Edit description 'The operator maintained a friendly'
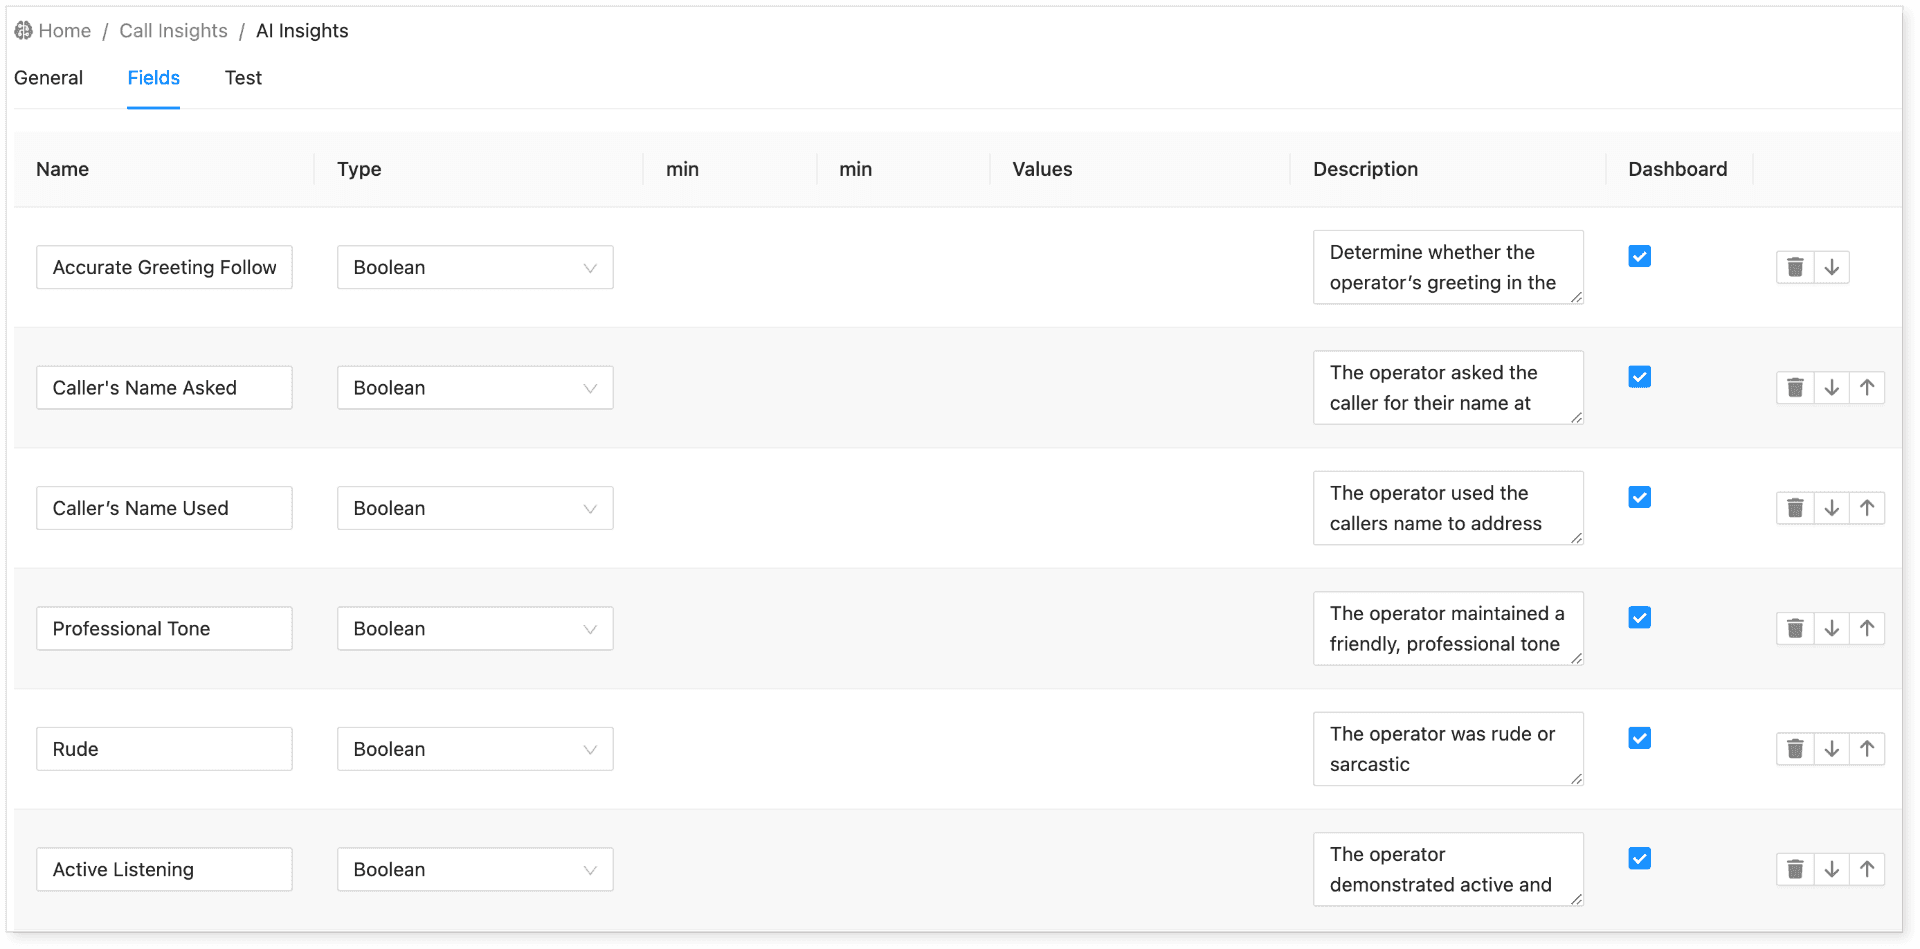Image resolution: width=1920 pixels, height=949 pixels. pyautogui.click(x=1448, y=628)
